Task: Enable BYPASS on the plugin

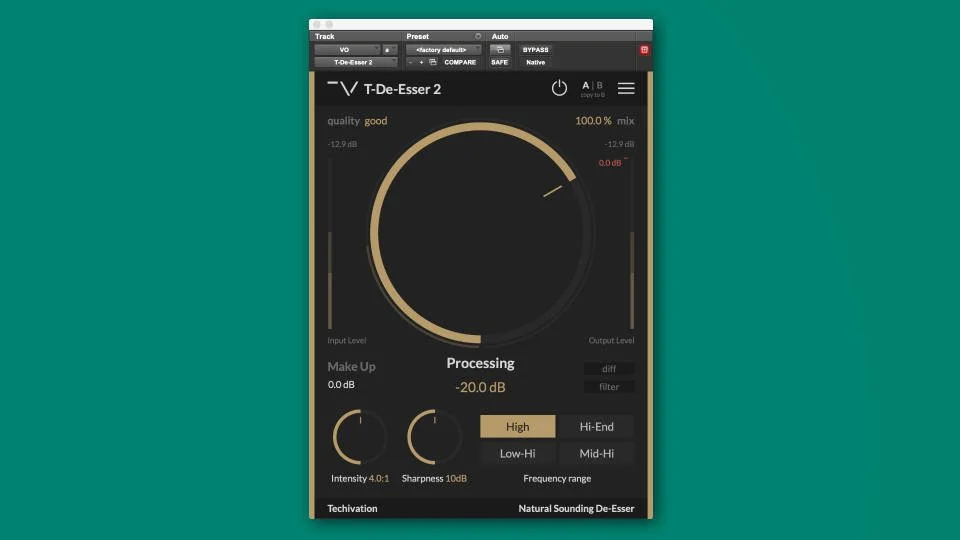Action: [535, 50]
